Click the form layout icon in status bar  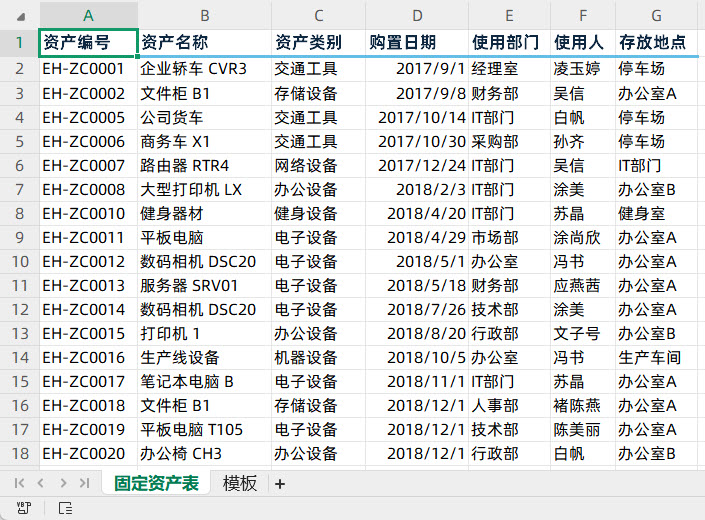click(65, 508)
